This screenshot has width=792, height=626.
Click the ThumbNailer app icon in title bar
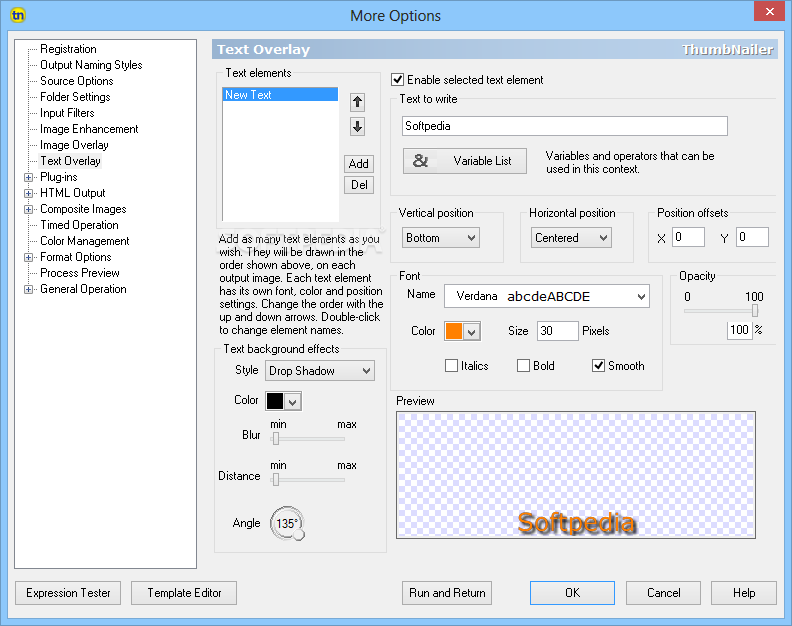coord(18,15)
